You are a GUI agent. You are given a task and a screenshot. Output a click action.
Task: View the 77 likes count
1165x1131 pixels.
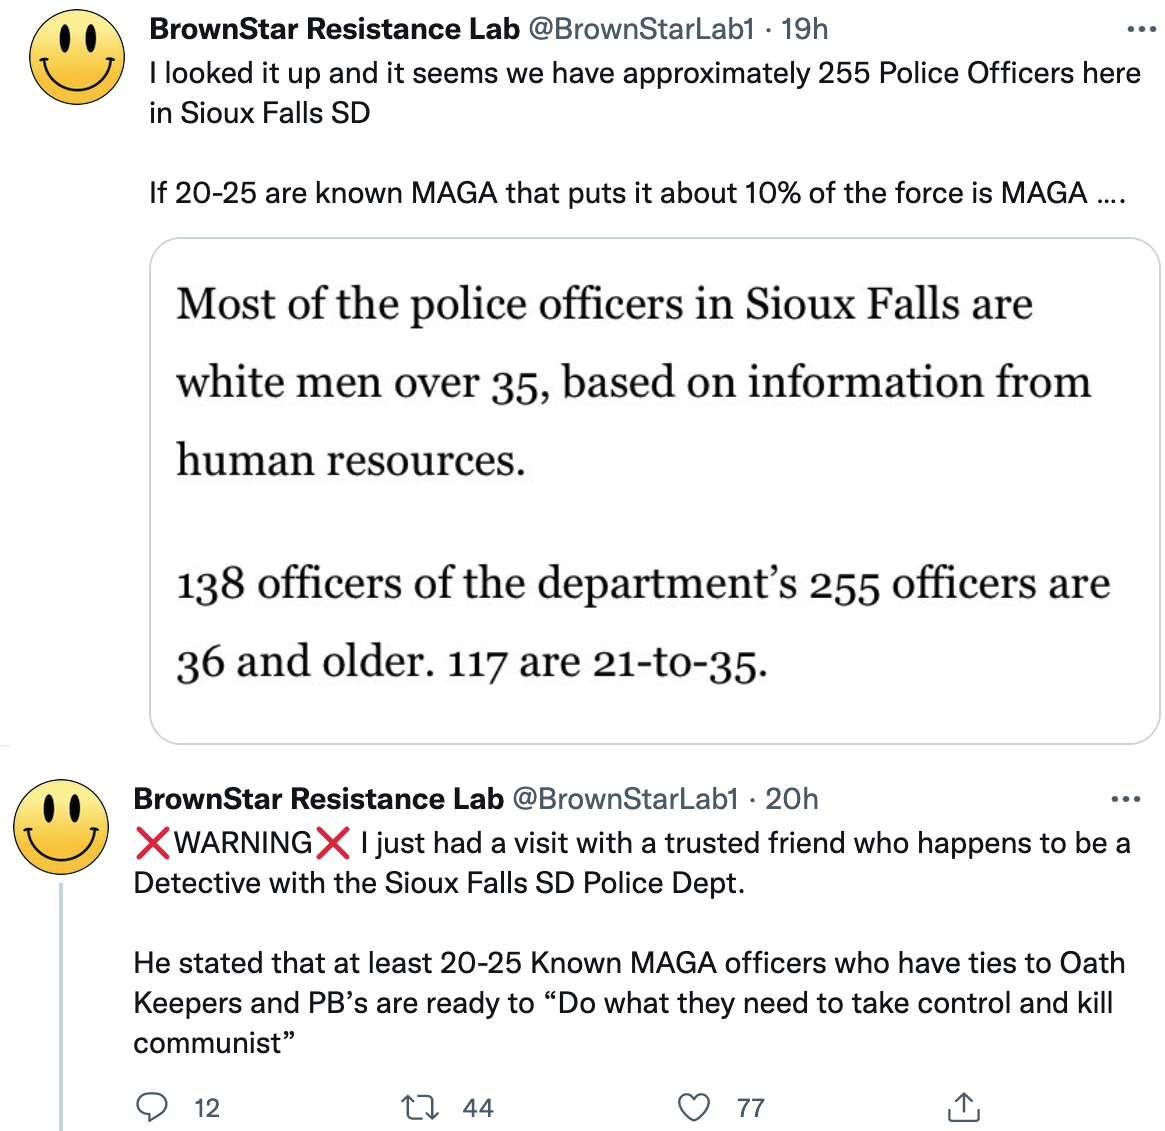point(751,1108)
